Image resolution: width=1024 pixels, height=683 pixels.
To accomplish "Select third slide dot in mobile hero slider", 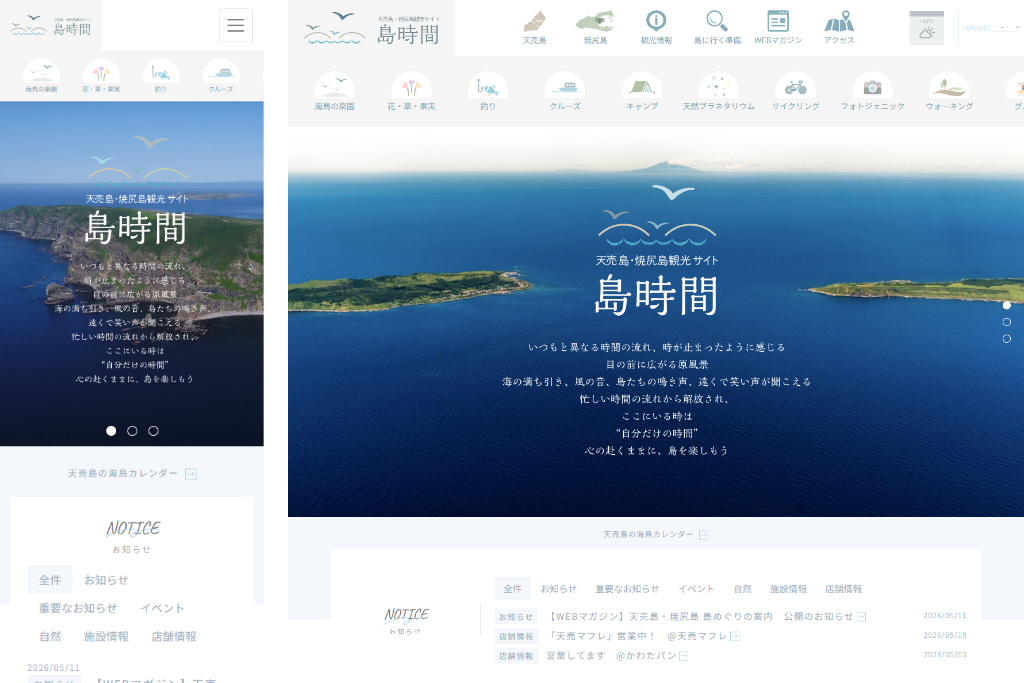I will pos(153,431).
